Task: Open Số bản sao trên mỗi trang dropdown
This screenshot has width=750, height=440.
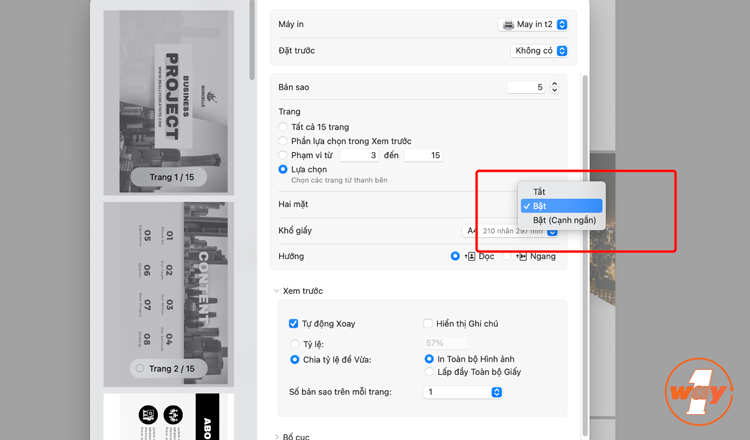Action: point(463,392)
